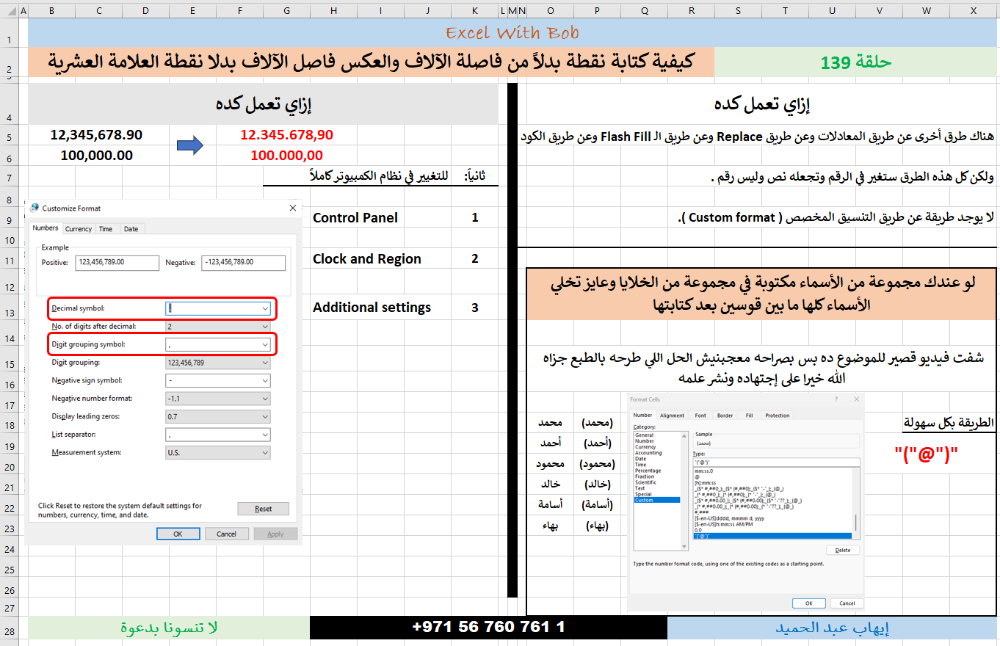Screen dimensions: 1000x646
Task: Click OK in the Format Cells dialog
Action: pyautogui.click(x=809, y=603)
